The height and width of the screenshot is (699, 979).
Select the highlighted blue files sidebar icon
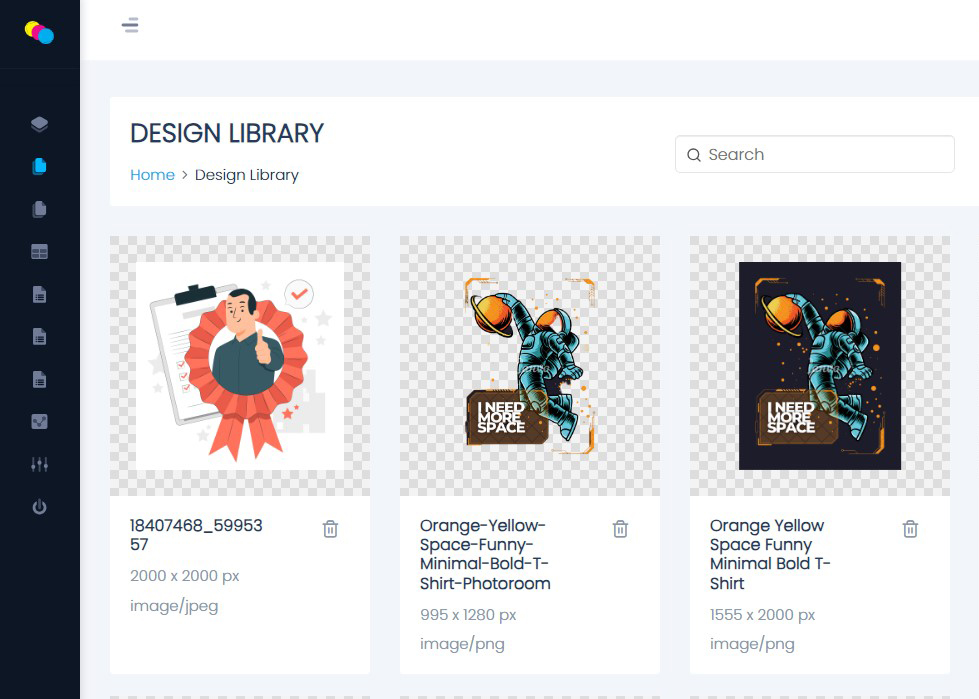click(39, 167)
